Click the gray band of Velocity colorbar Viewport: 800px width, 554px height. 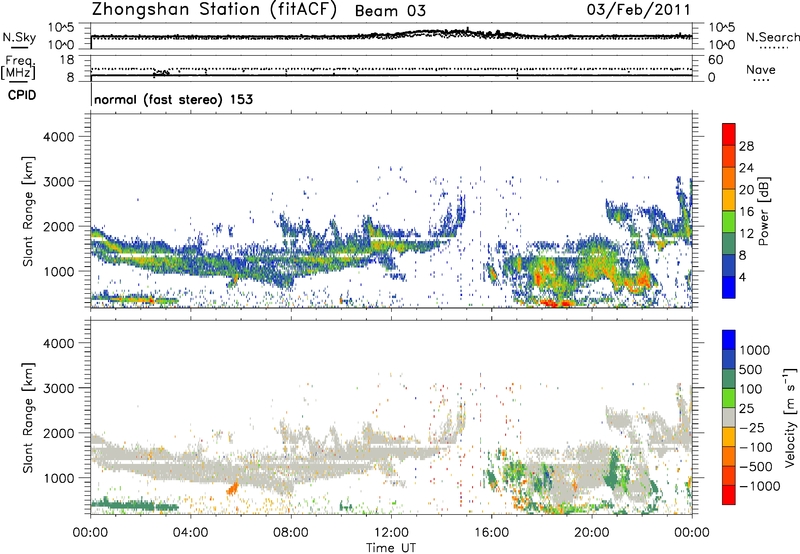(729, 417)
